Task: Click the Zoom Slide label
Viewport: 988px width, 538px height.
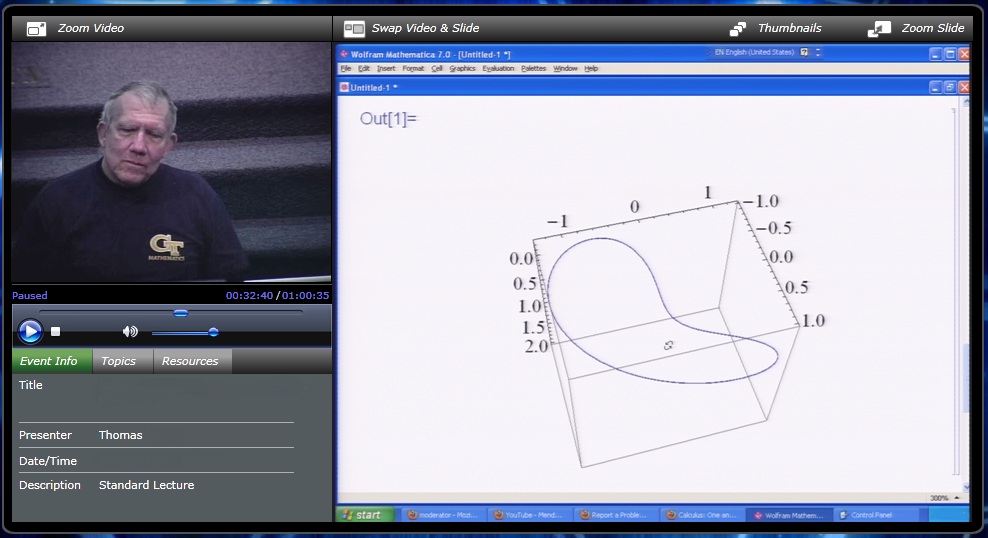Action: 933,28
